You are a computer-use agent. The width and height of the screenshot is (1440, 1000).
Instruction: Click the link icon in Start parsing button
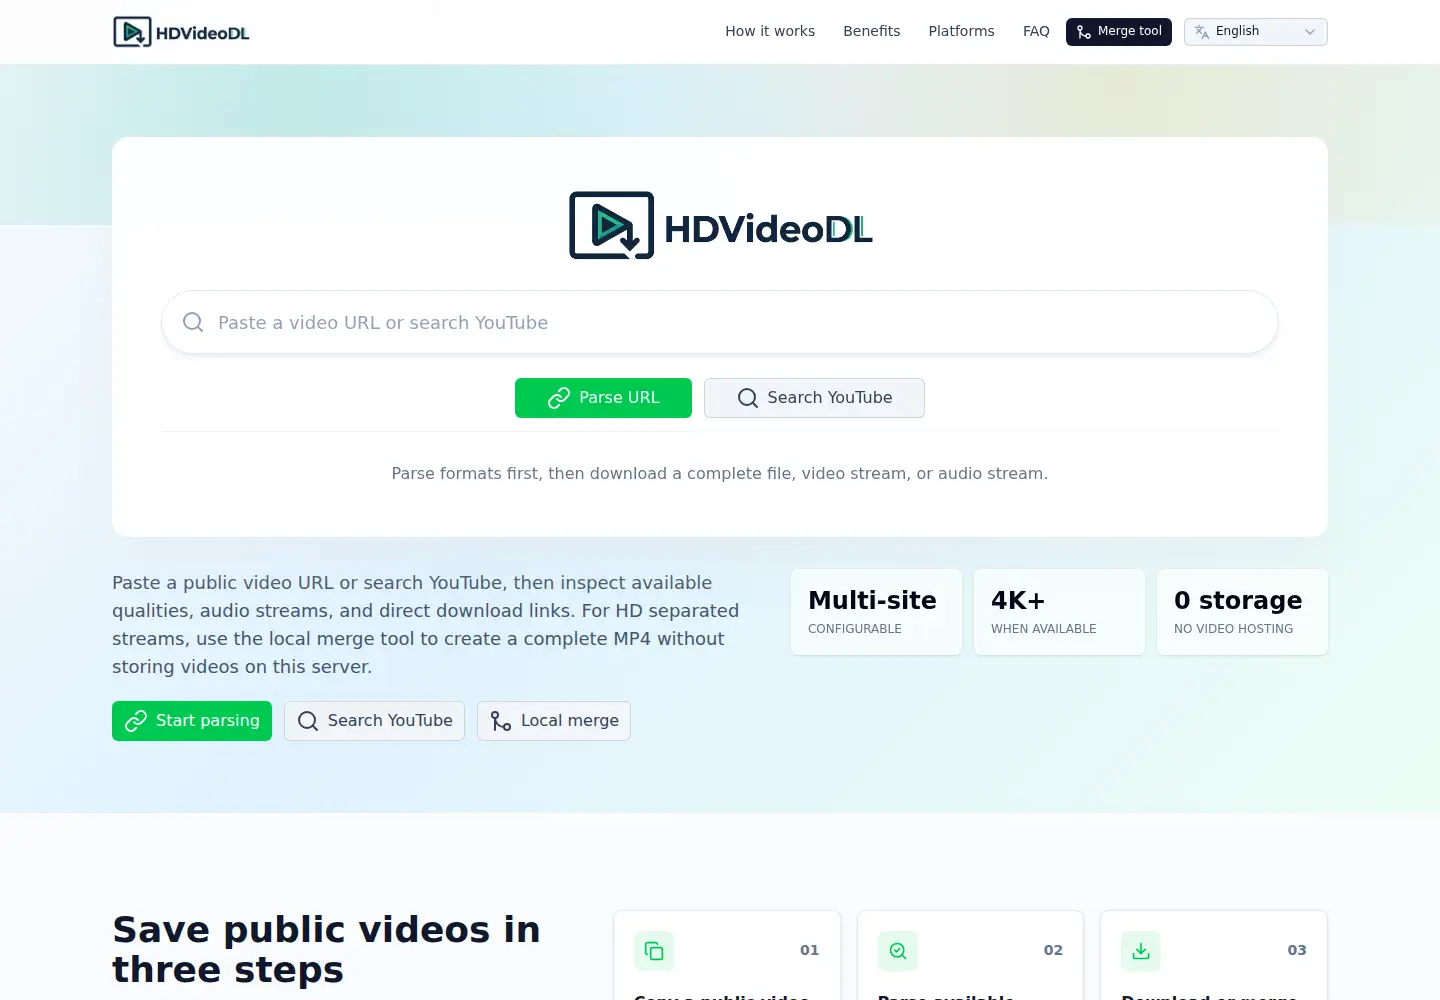(x=136, y=721)
